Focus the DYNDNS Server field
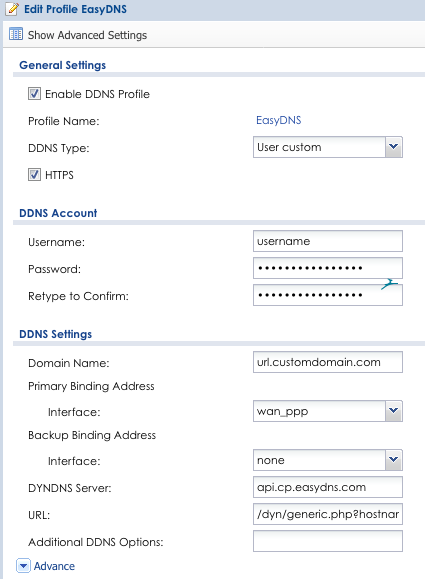The width and height of the screenshot is (425, 579). point(328,487)
